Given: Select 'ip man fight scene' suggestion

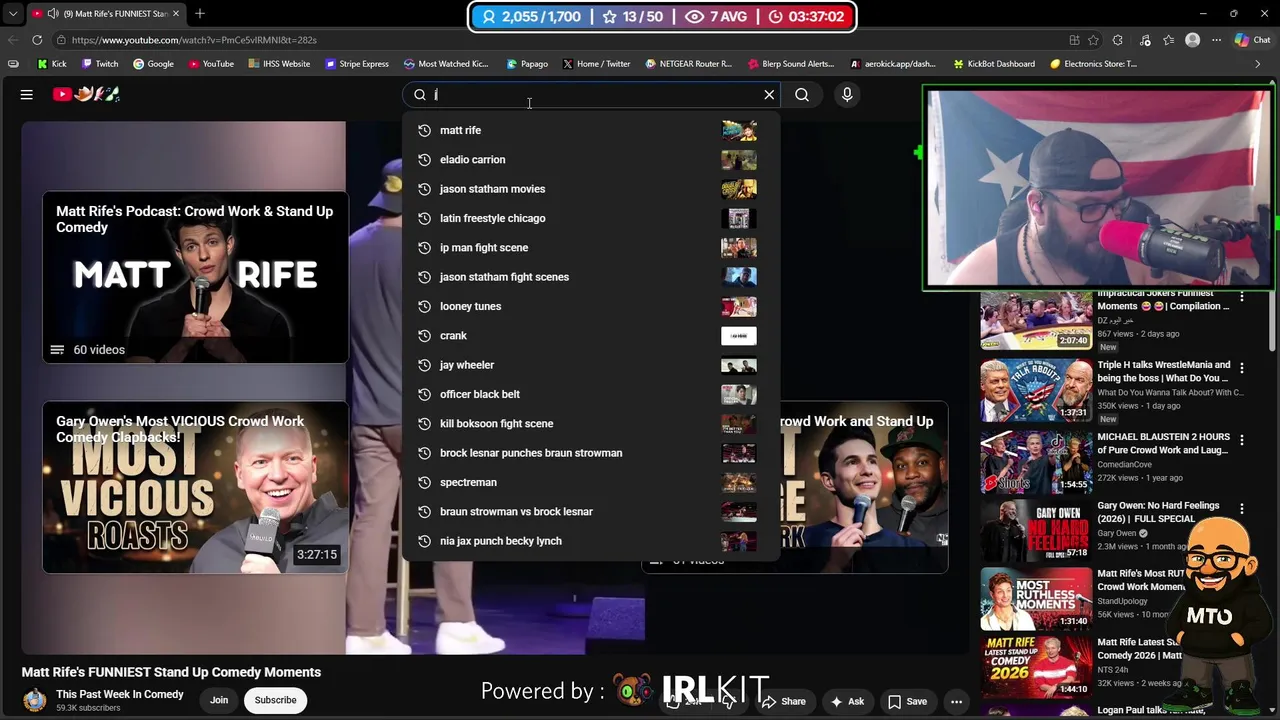Looking at the screenshot, I should [x=591, y=247].
